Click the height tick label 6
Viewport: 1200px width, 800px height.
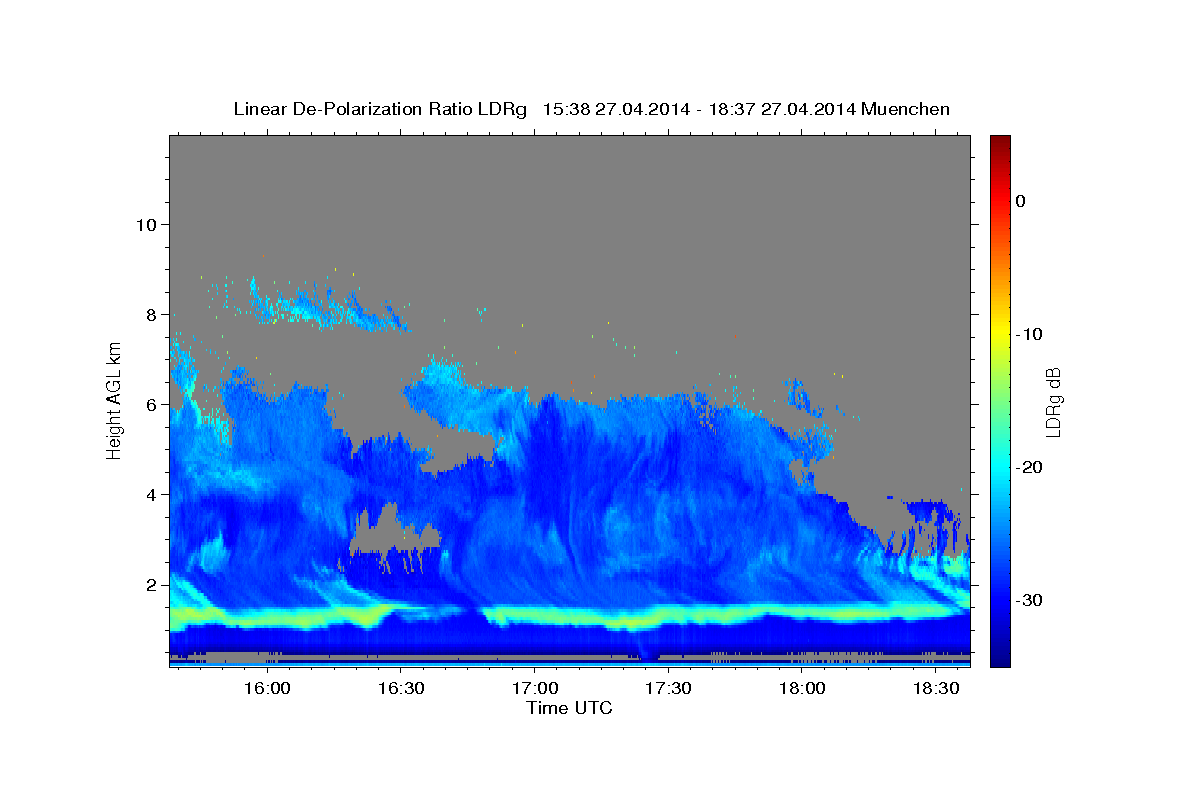151,405
